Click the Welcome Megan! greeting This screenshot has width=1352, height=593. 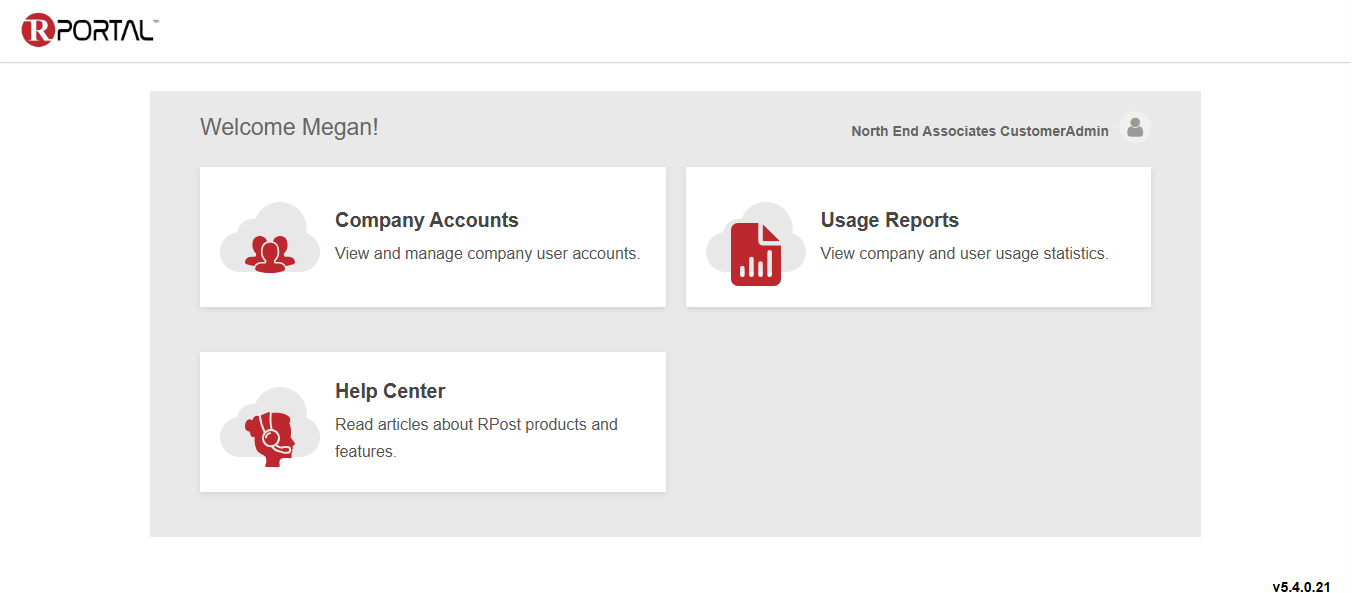[289, 127]
